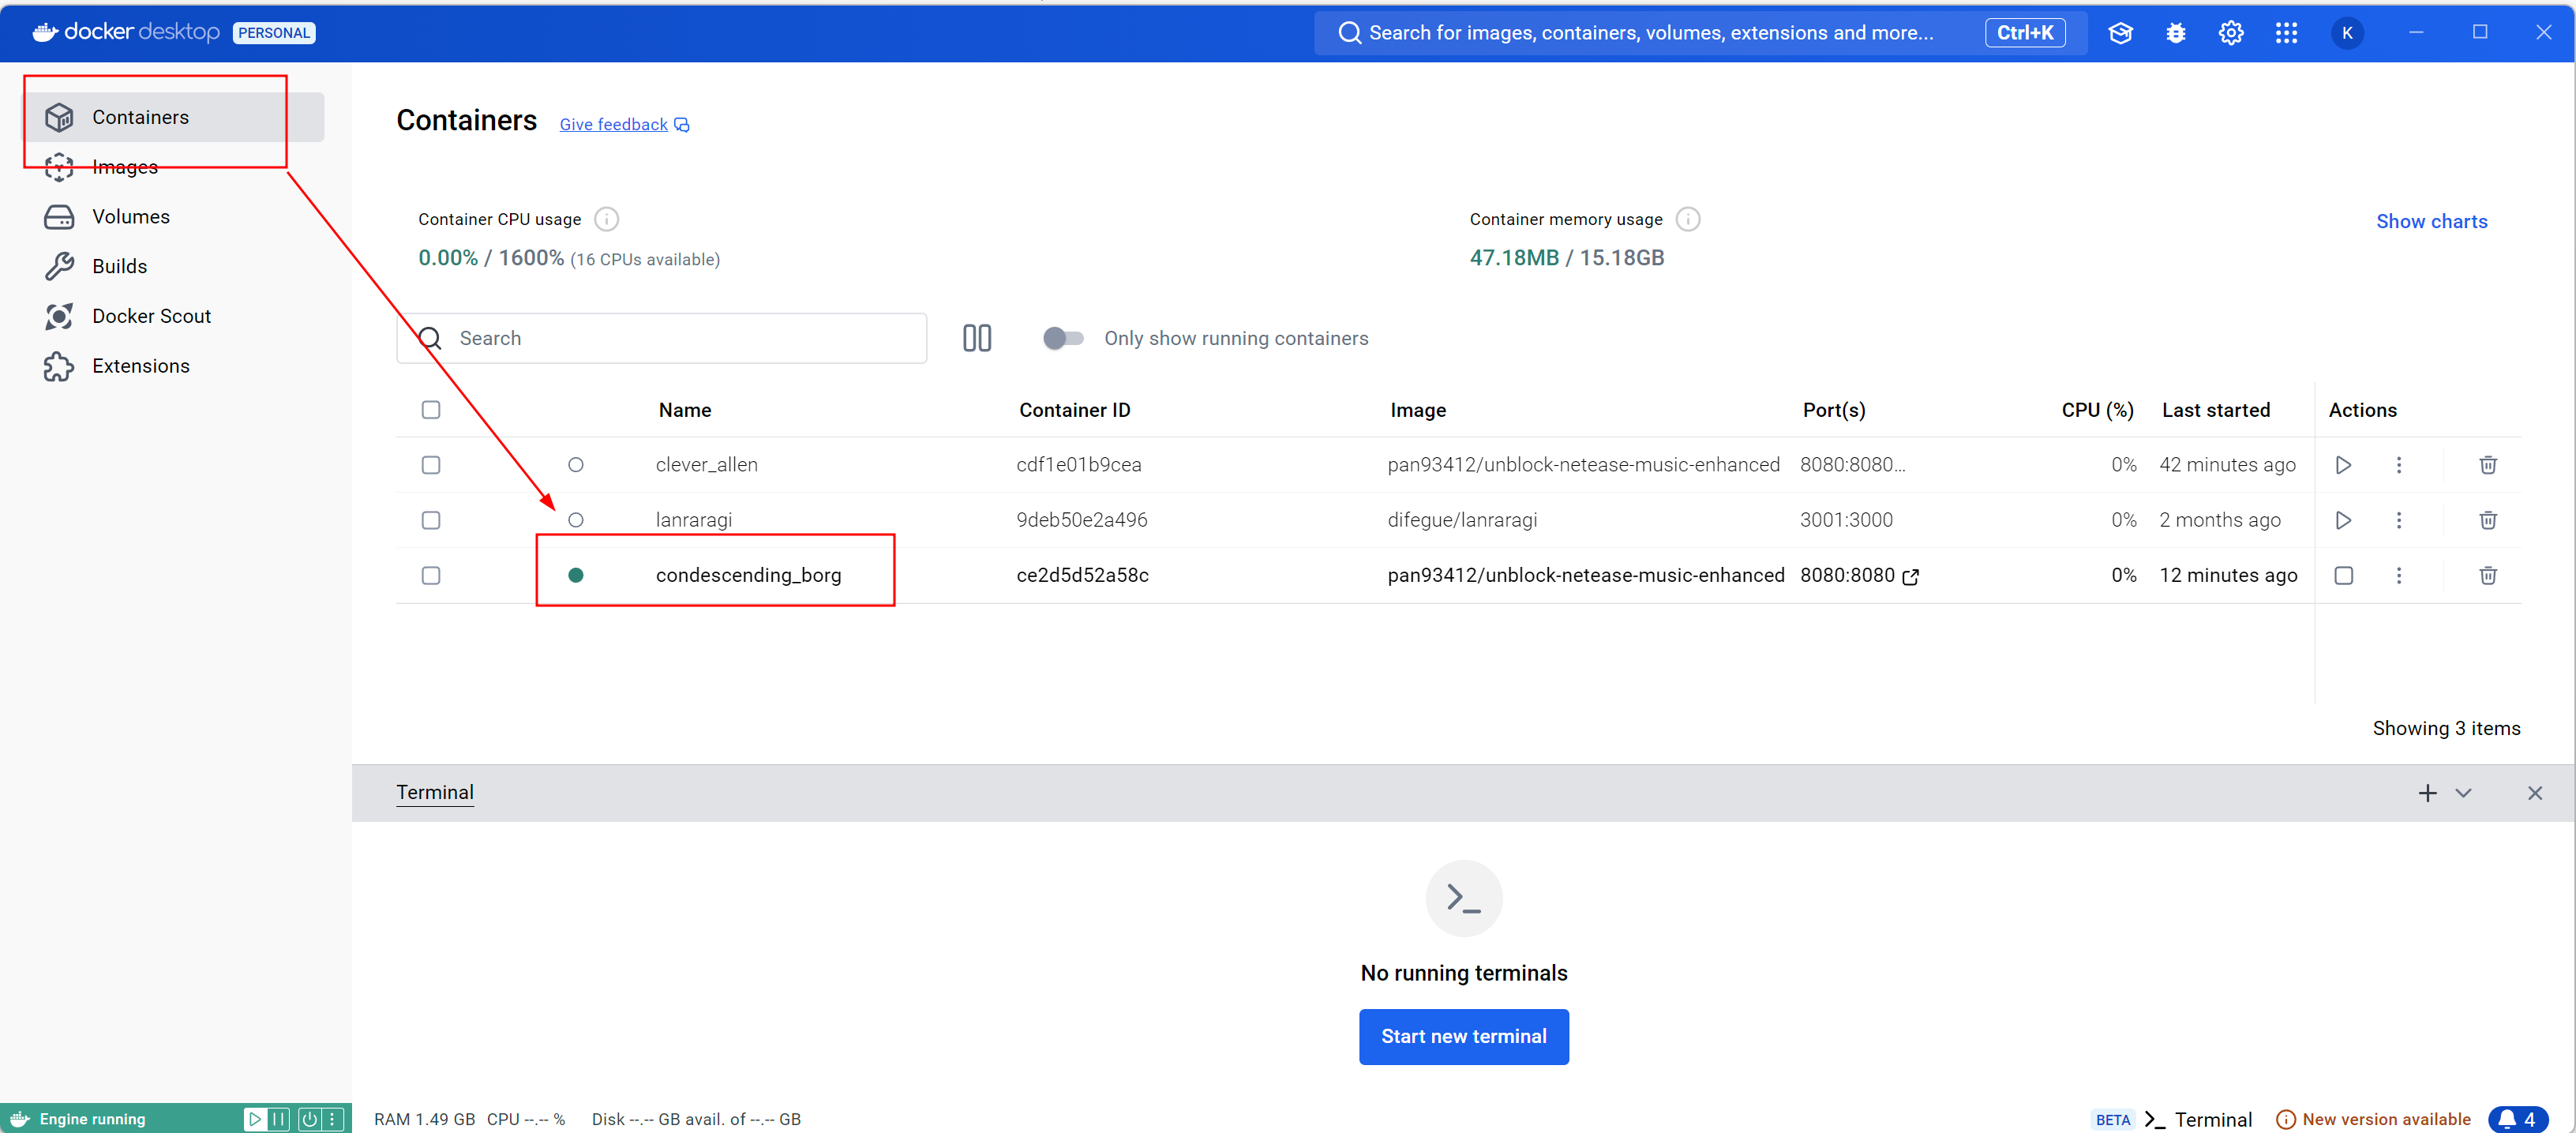Image resolution: width=2576 pixels, height=1133 pixels.
Task: Open more actions menu for condescending_borg
Action: [2398, 575]
